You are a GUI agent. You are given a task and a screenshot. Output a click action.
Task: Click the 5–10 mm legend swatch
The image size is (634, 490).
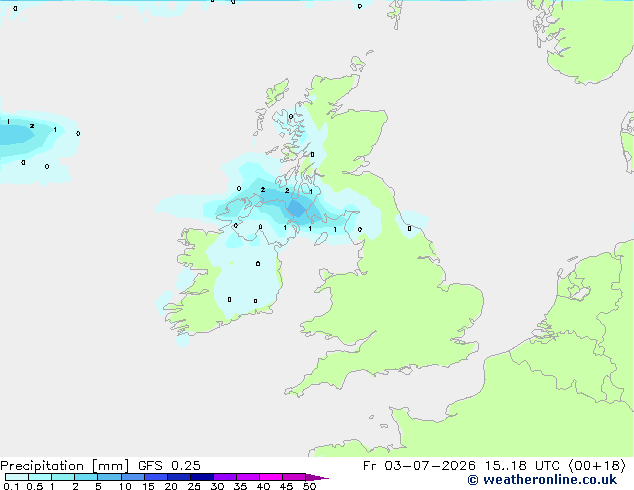pyautogui.click(x=109, y=477)
